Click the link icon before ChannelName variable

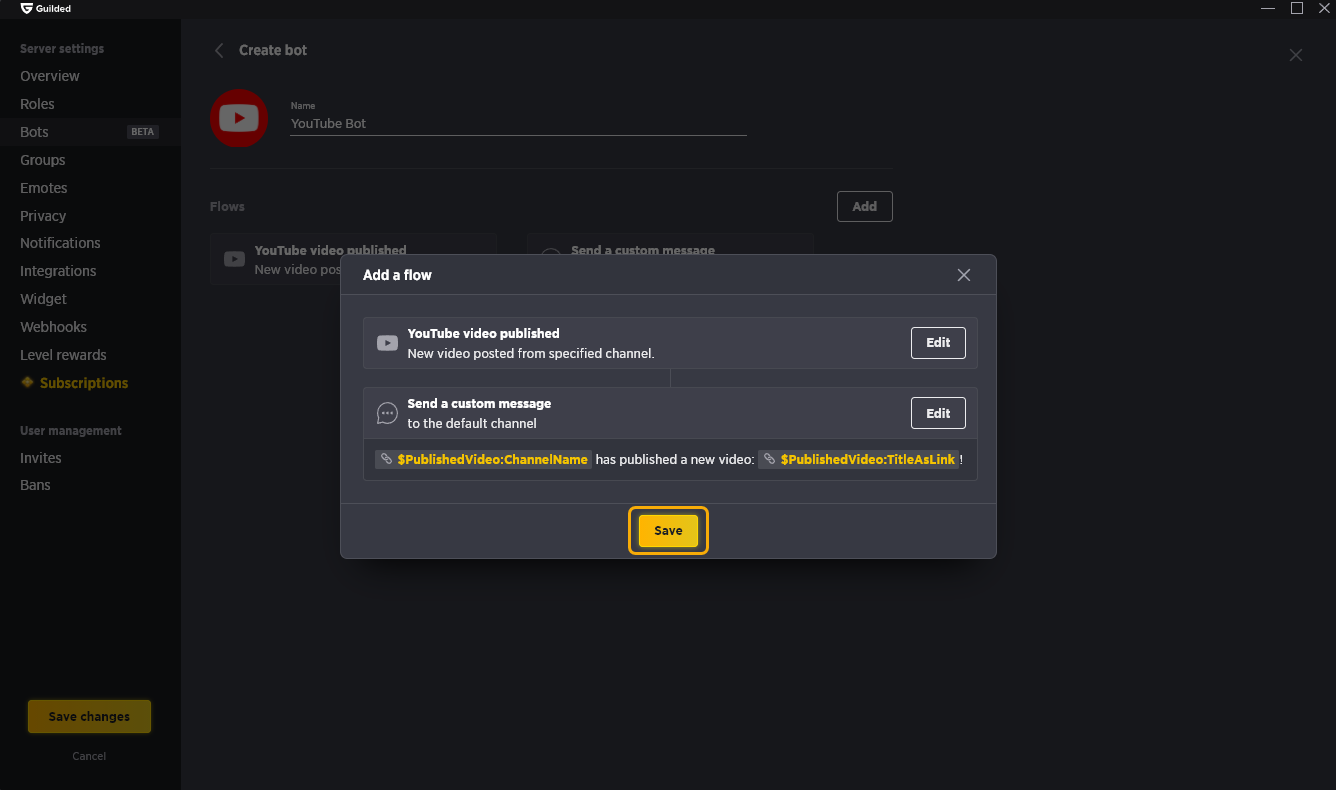point(386,460)
